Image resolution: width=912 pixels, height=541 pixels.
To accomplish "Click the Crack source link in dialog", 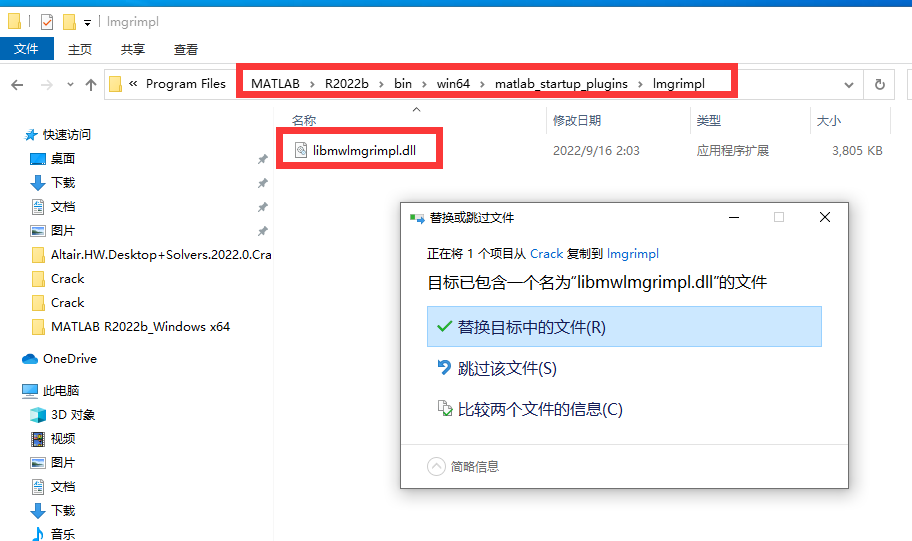I will tap(546, 254).
